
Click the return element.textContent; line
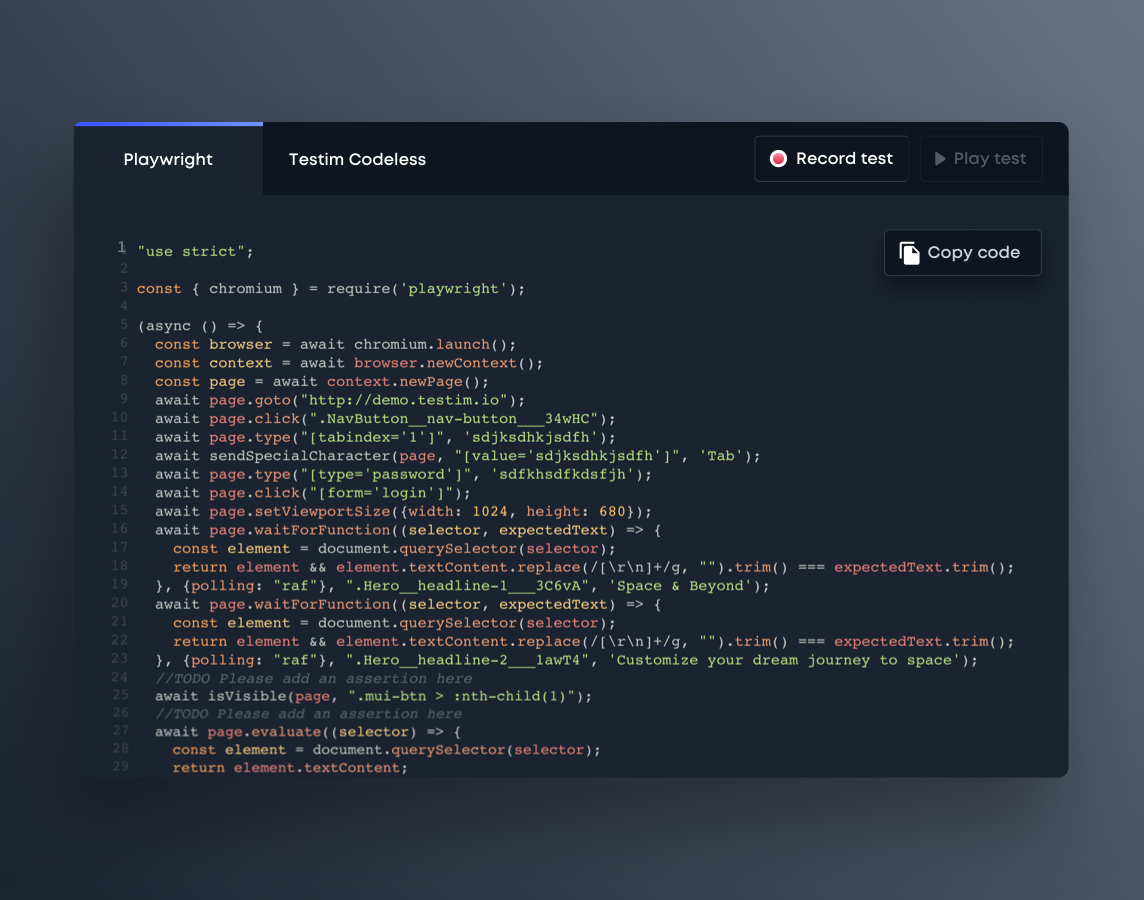pos(290,767)
